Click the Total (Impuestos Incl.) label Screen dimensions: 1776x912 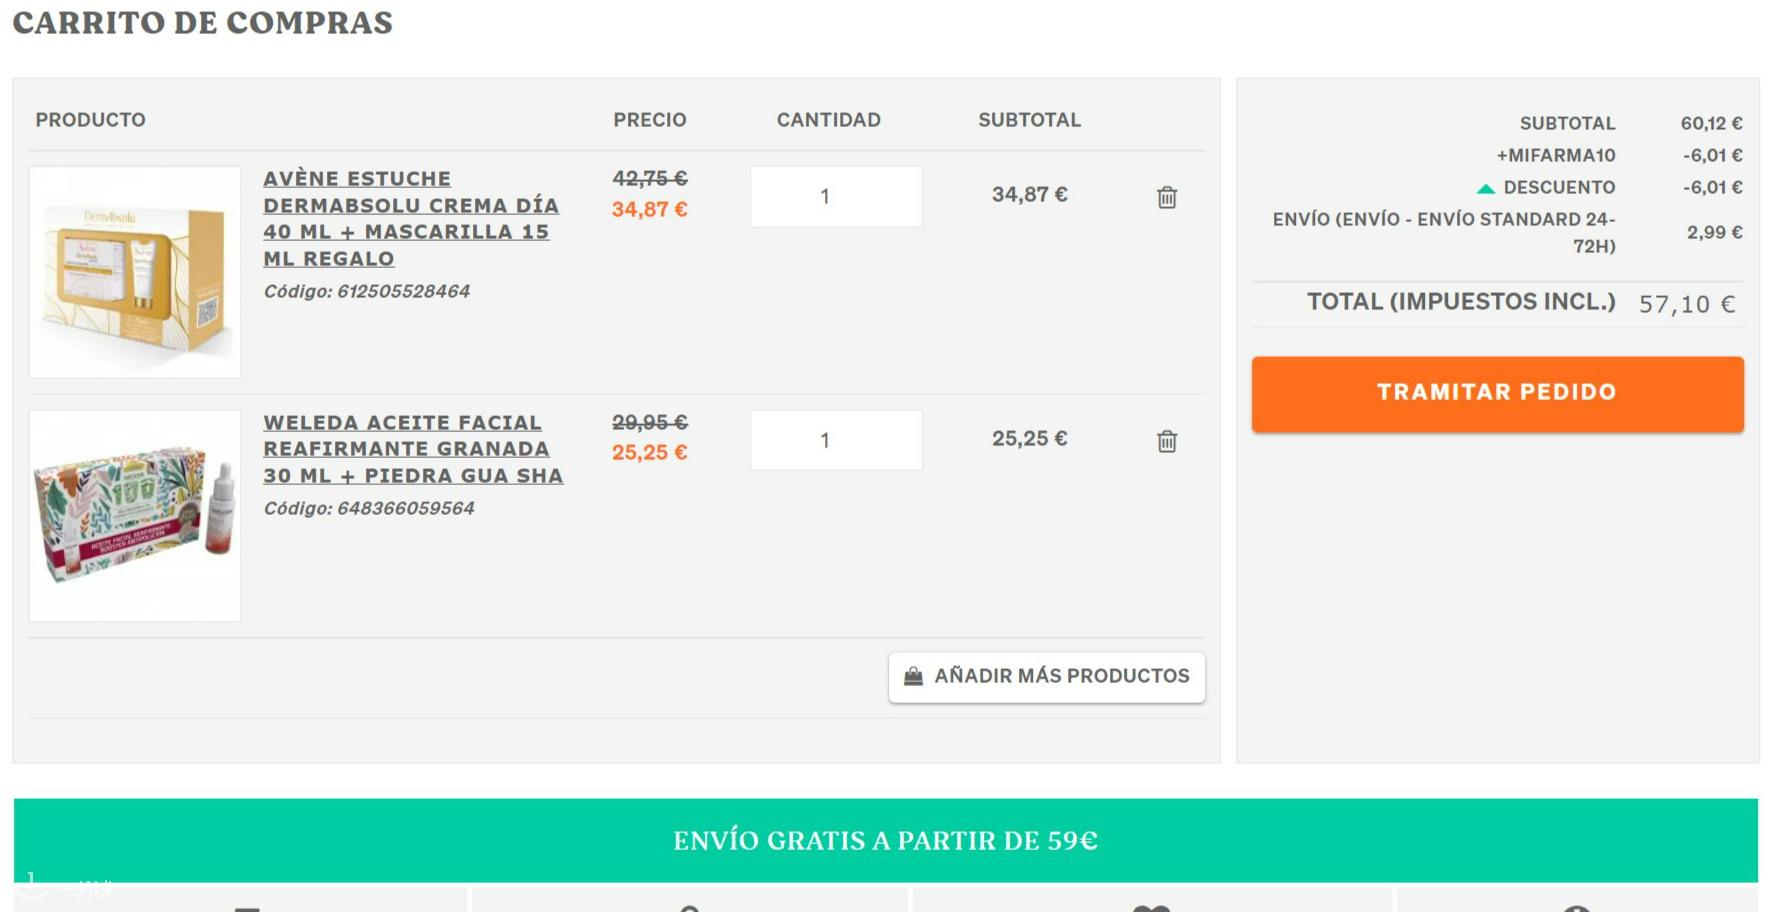1461,301
